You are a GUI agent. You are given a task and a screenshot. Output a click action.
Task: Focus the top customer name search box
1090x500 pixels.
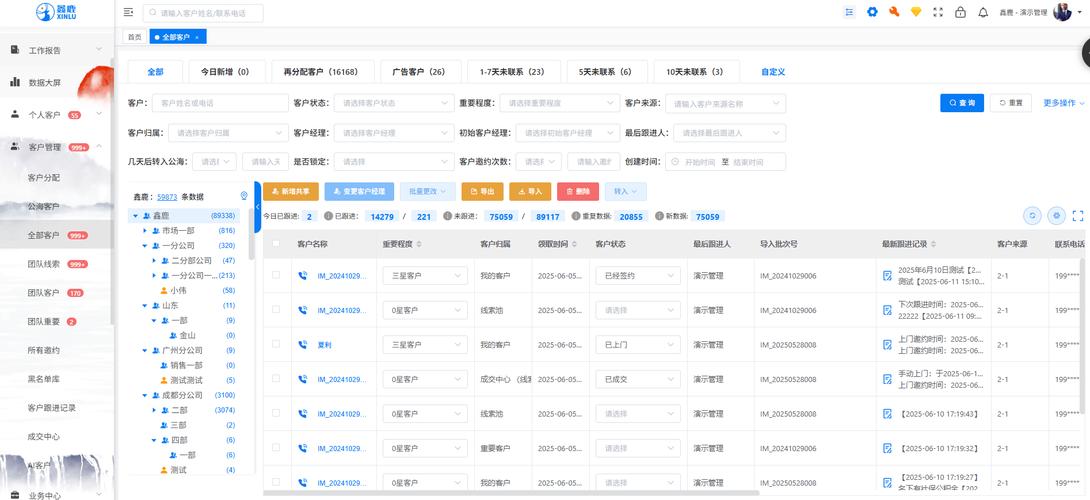click(203, 13)
